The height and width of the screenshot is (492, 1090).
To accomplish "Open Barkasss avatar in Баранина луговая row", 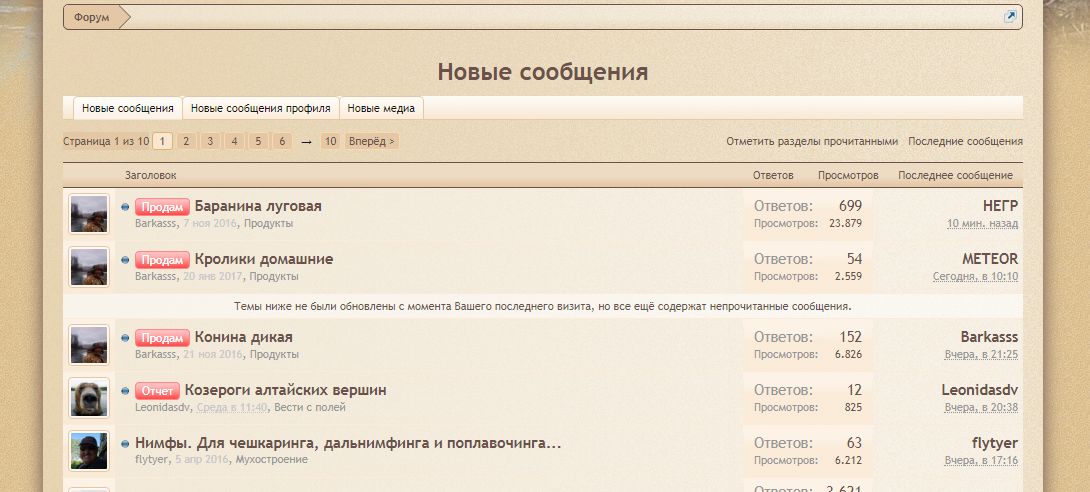I will click(x=89, y=214).
